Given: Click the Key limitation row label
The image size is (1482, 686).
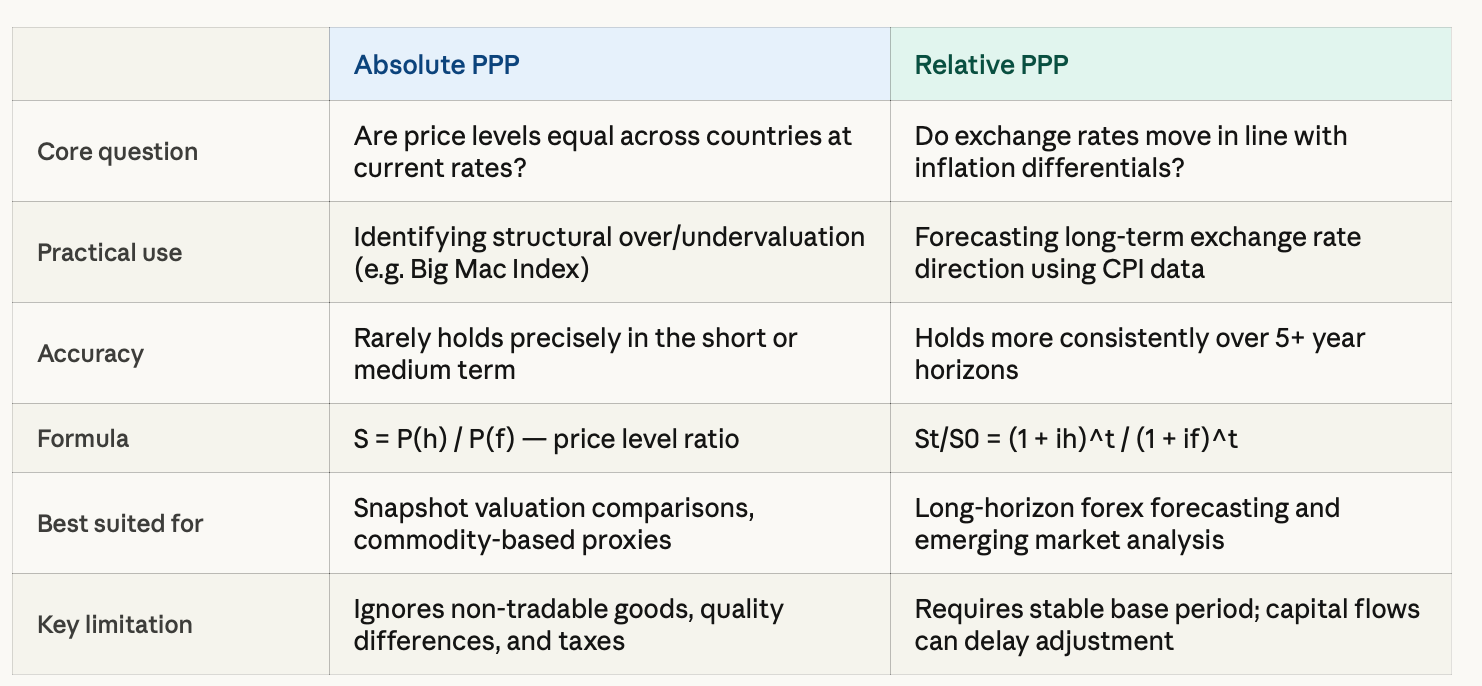Looking at the screenshot, I should (x=115, y=624).
